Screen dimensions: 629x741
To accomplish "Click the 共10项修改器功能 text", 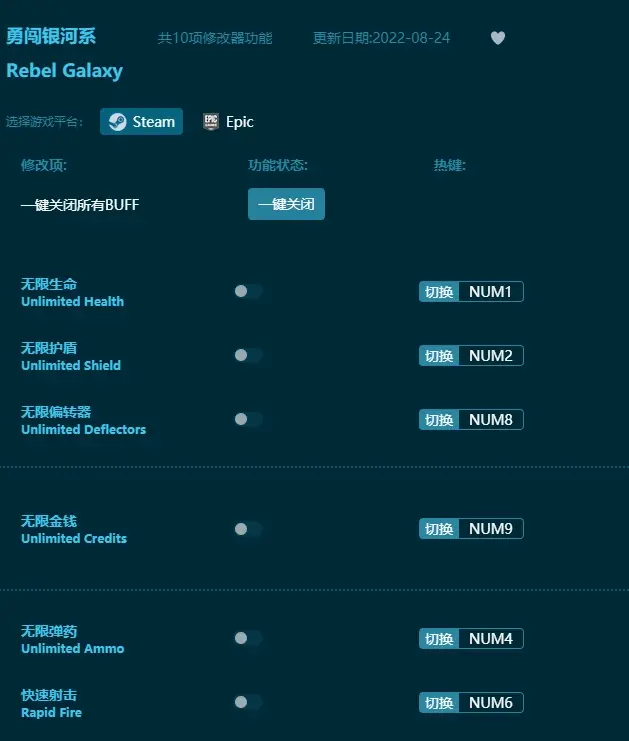I will [x=215, y=38].
